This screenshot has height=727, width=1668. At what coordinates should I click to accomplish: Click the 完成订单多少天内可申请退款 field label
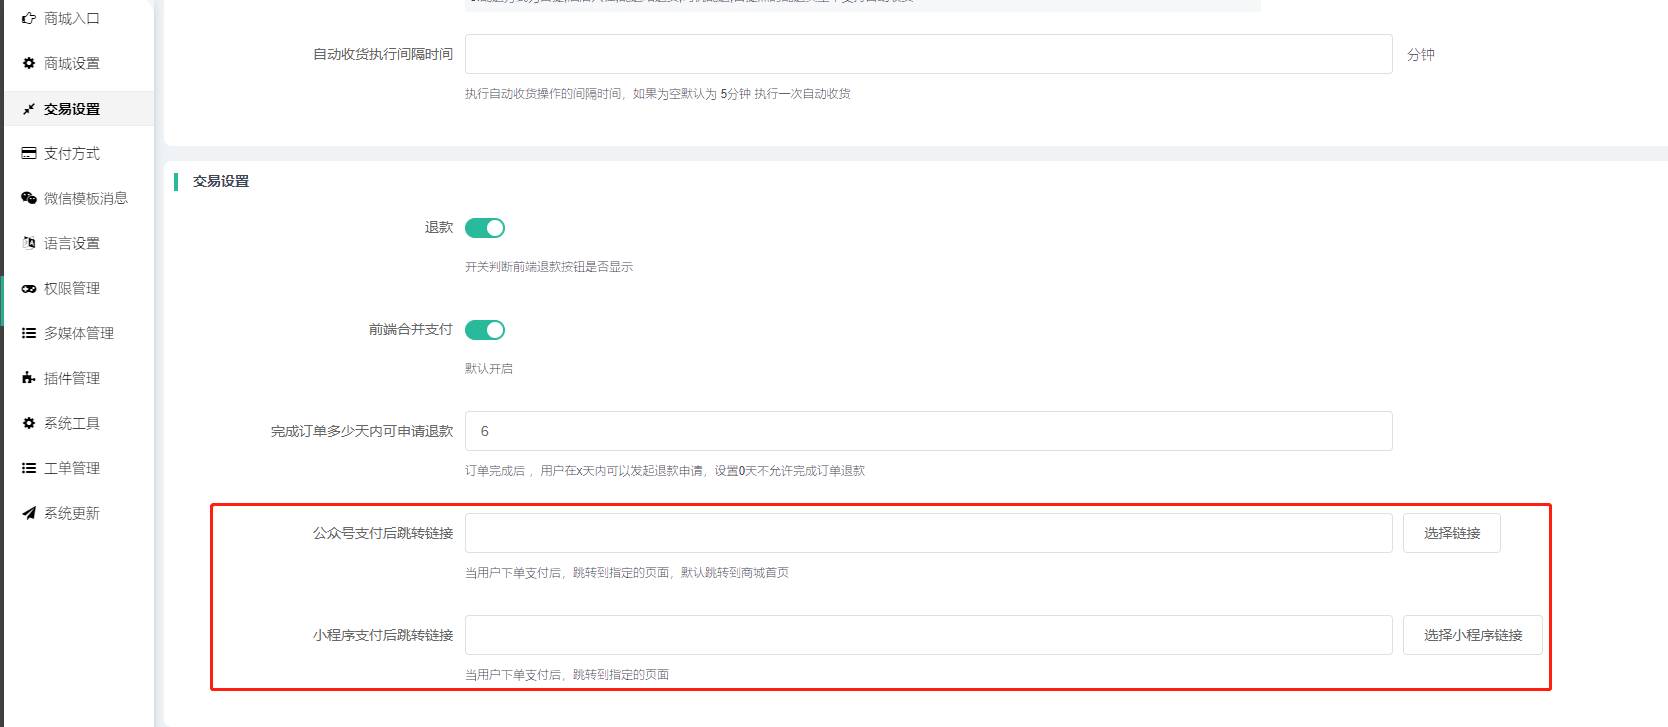362,431
